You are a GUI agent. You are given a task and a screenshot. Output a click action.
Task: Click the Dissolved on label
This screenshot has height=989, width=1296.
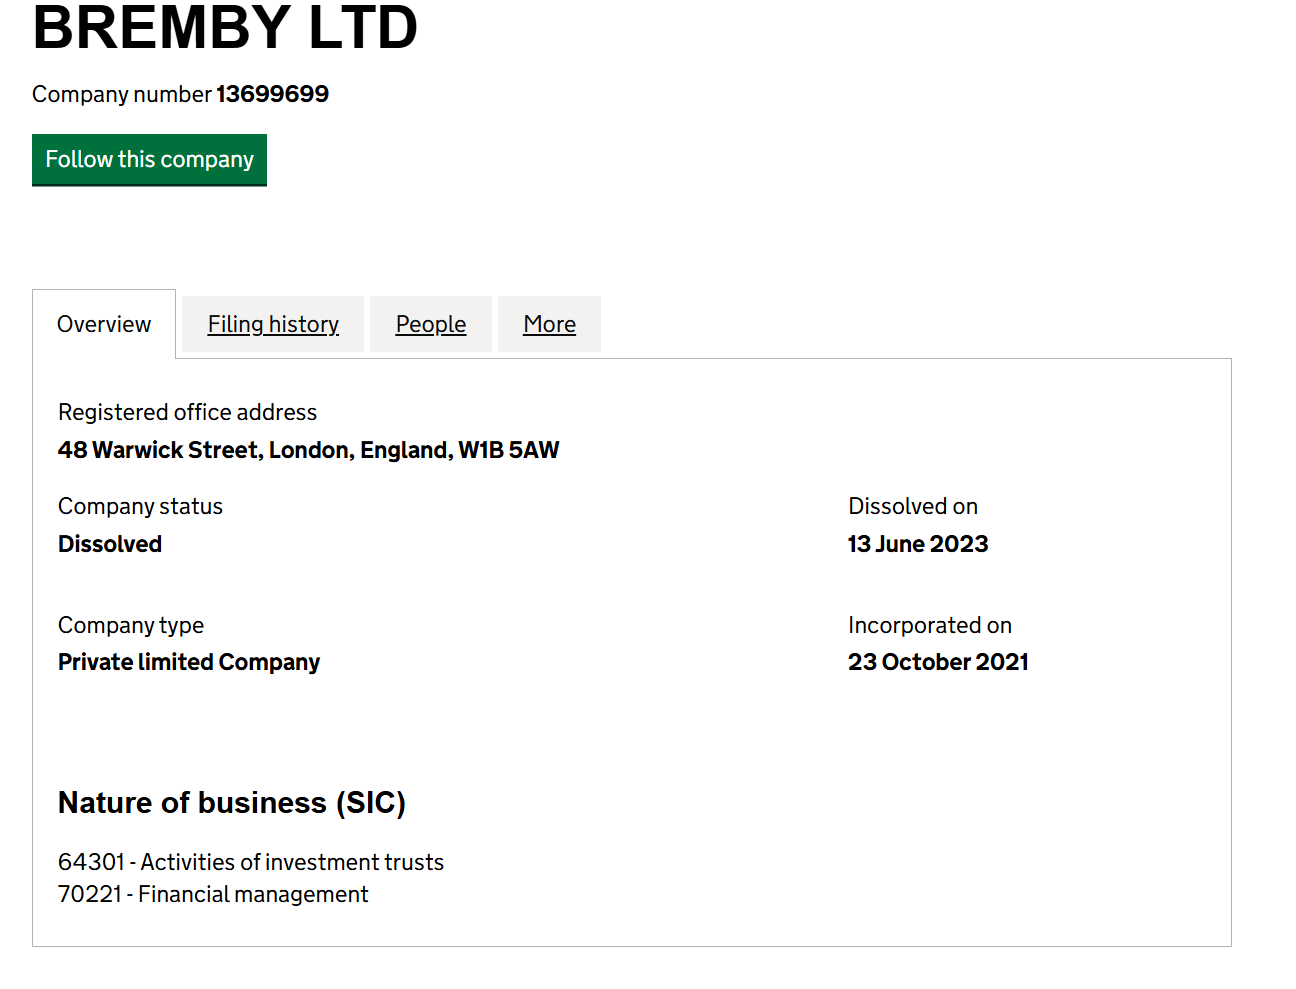tap(913, 506)
